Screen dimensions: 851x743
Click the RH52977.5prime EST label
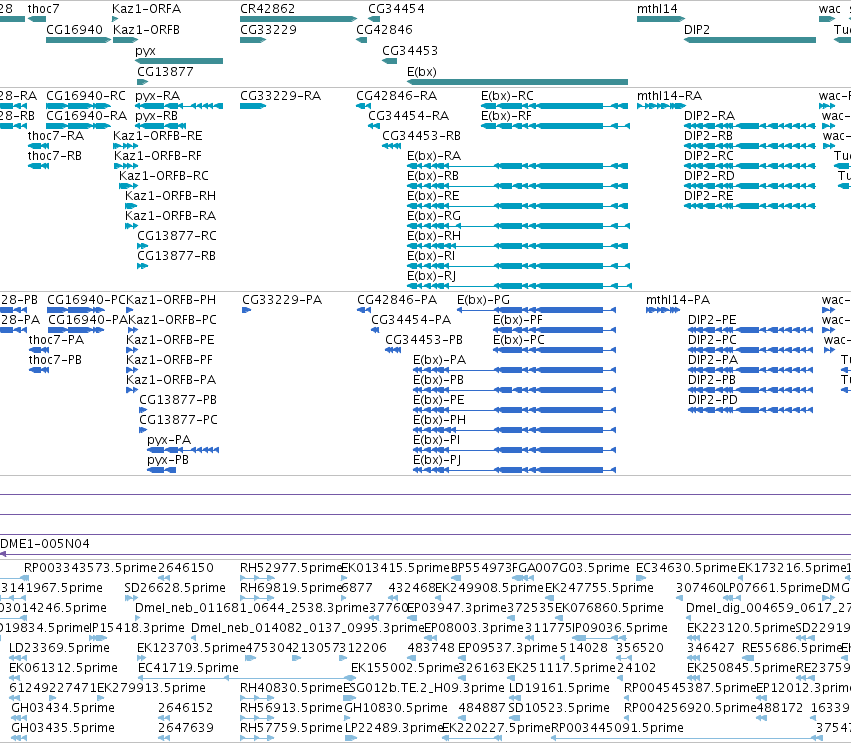pos(291,568)
